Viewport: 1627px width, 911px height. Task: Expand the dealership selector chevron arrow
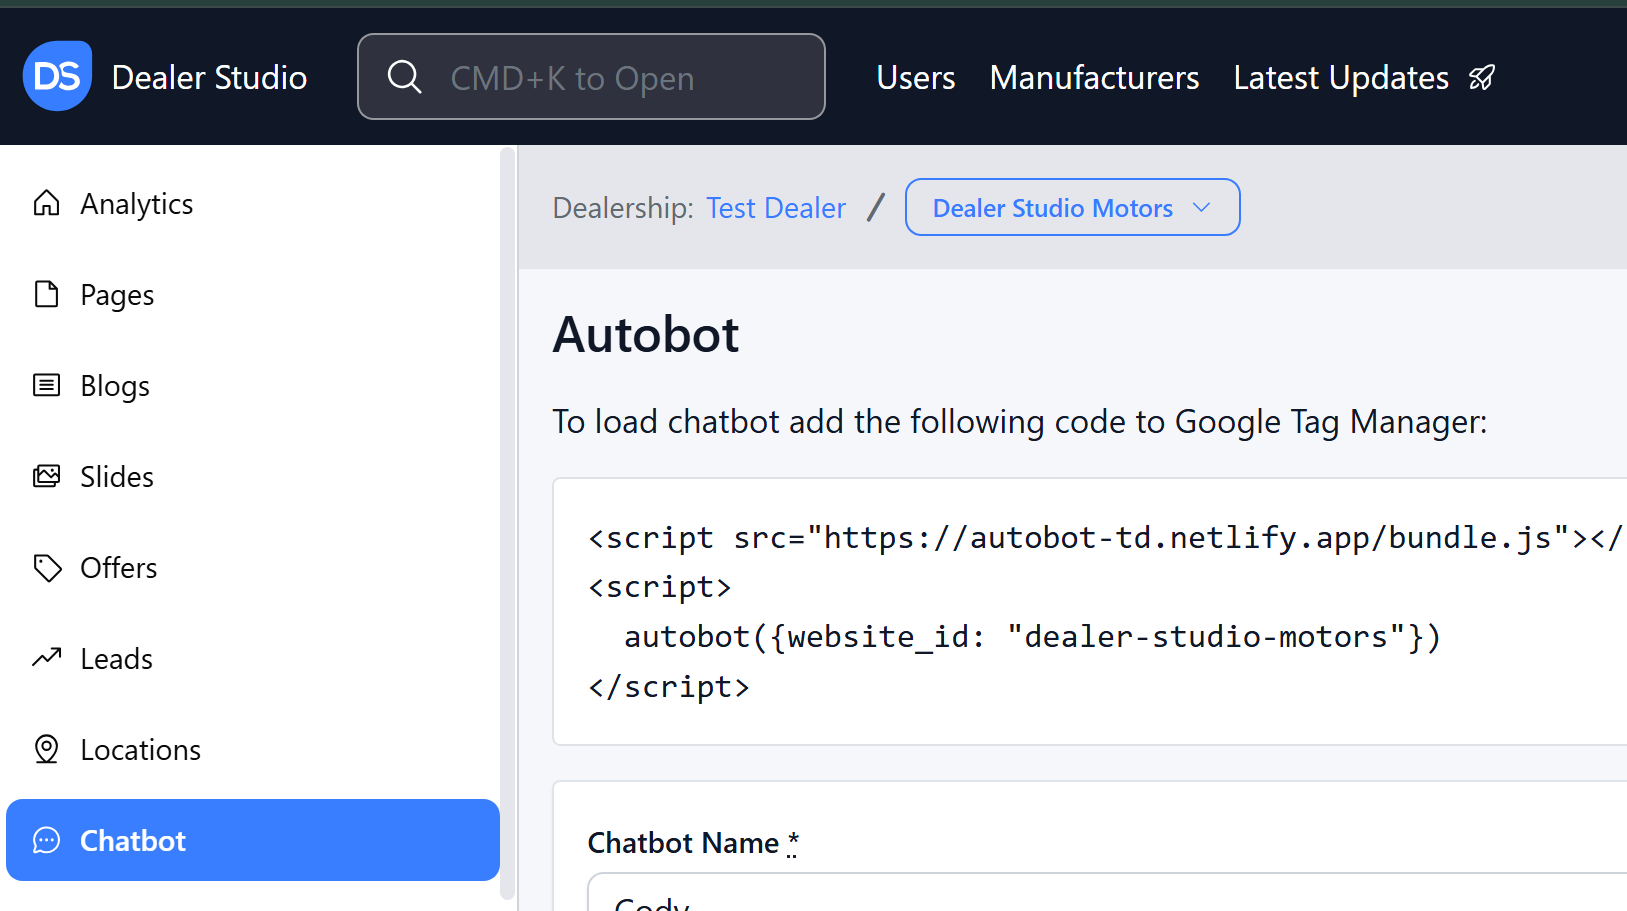pos(1202,208)
